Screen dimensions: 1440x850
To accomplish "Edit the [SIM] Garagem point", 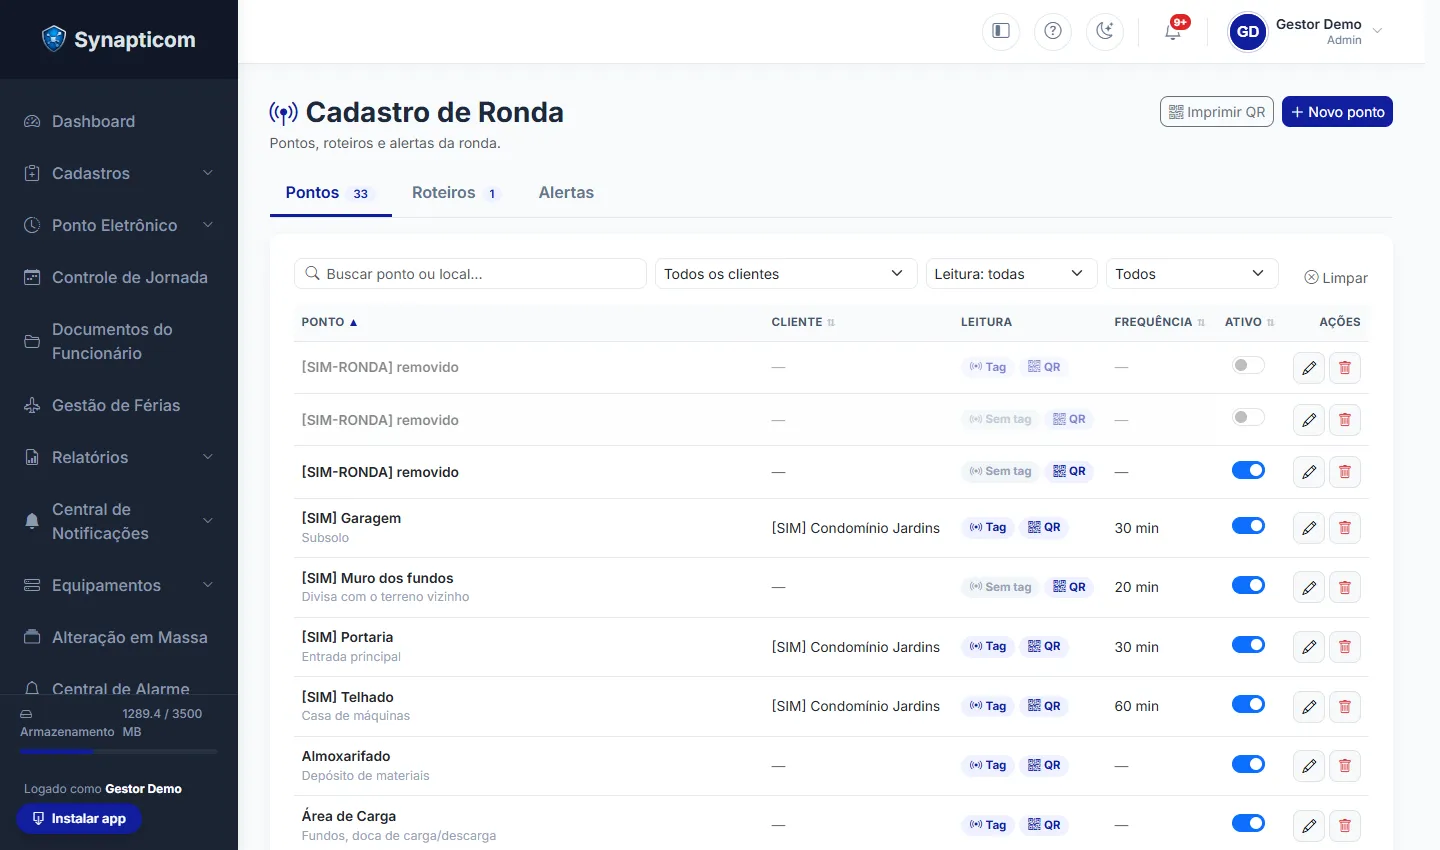I will [1309, 528].
